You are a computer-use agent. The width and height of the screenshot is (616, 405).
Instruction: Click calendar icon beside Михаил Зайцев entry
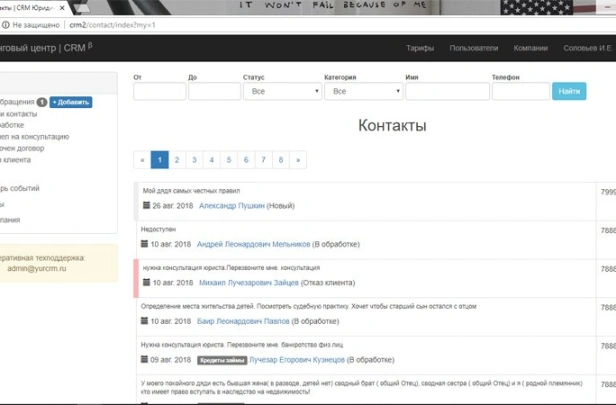click(146, 282)
